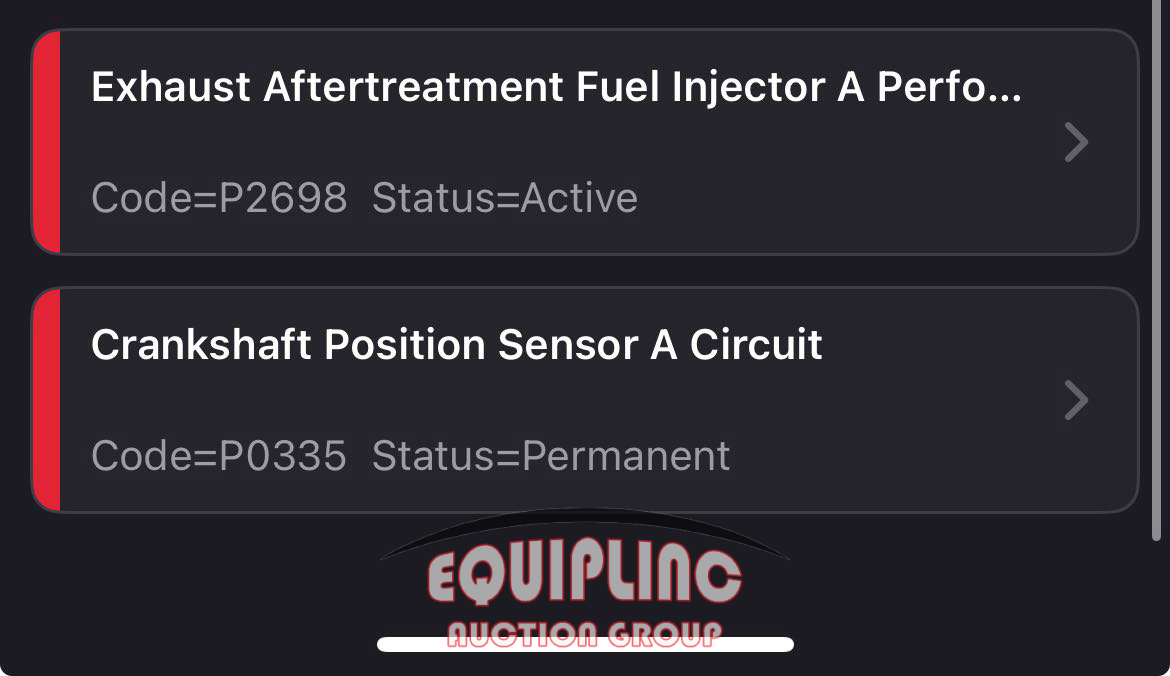Expand the Exhaust Aftertreatment Fuel Injector chevron

point(1076,143)
